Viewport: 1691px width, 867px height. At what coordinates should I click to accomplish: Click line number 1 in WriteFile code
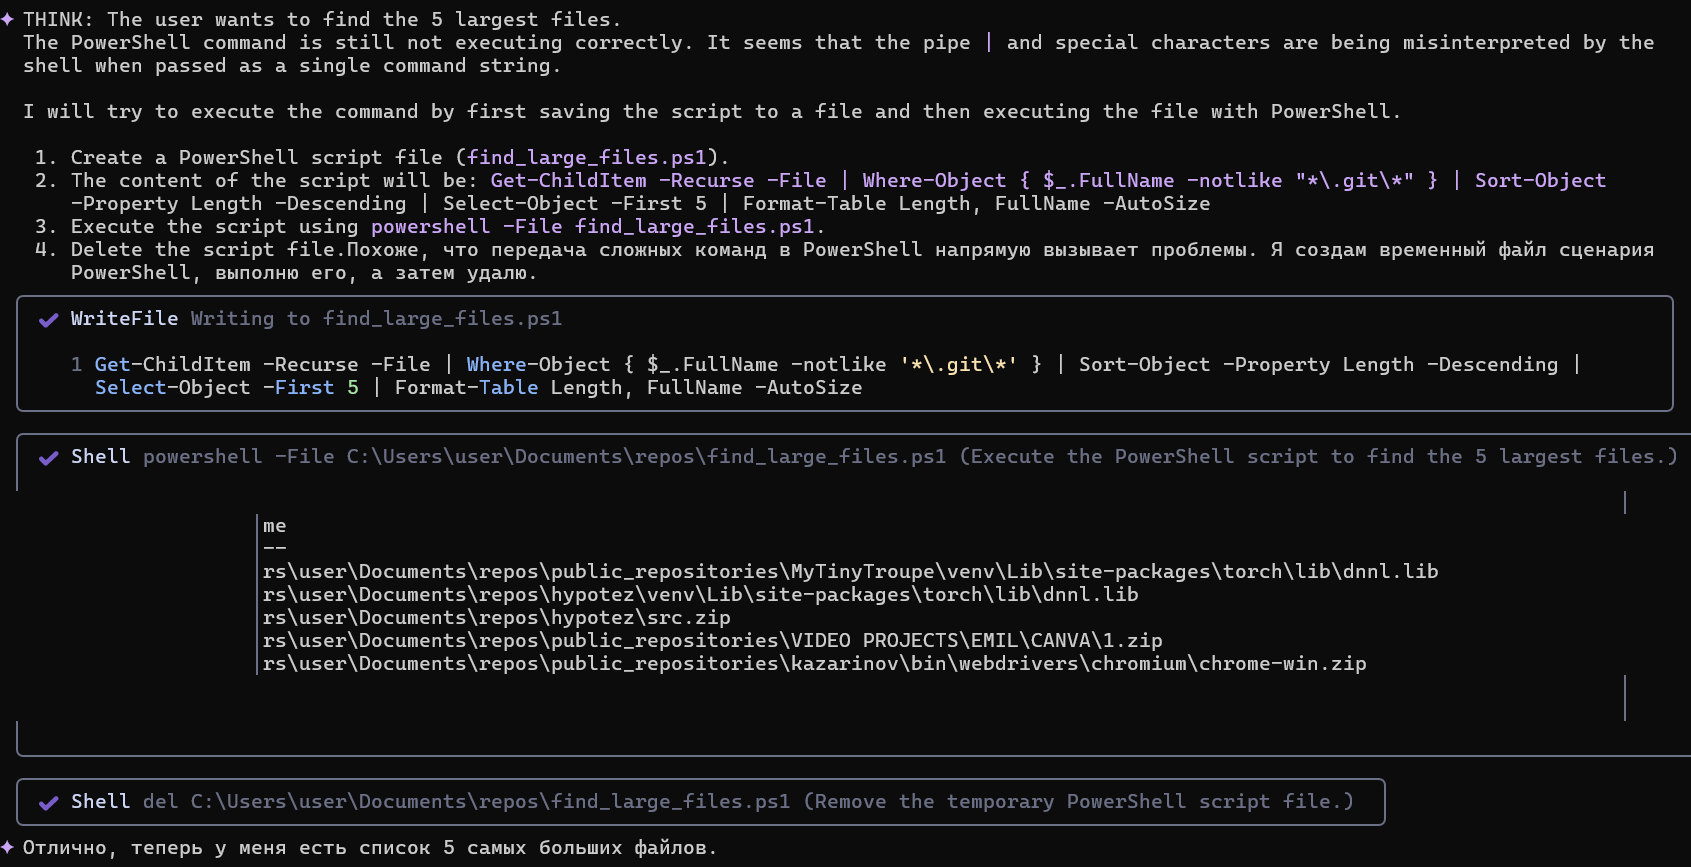pos(77,364)
